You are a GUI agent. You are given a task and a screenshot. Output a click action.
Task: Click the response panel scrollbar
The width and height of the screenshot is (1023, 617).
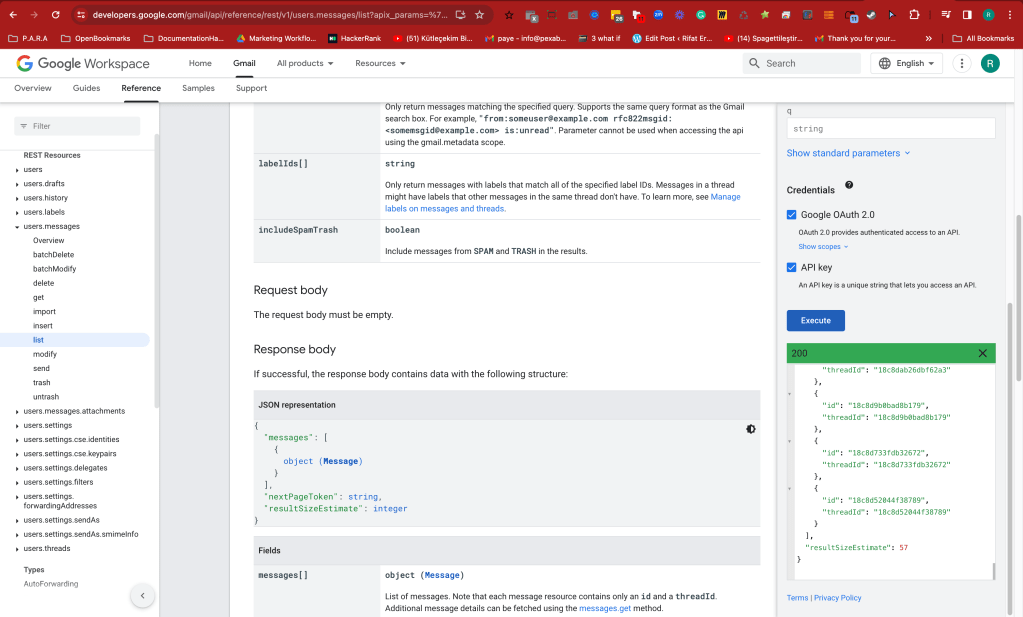[x=994, y=571]
